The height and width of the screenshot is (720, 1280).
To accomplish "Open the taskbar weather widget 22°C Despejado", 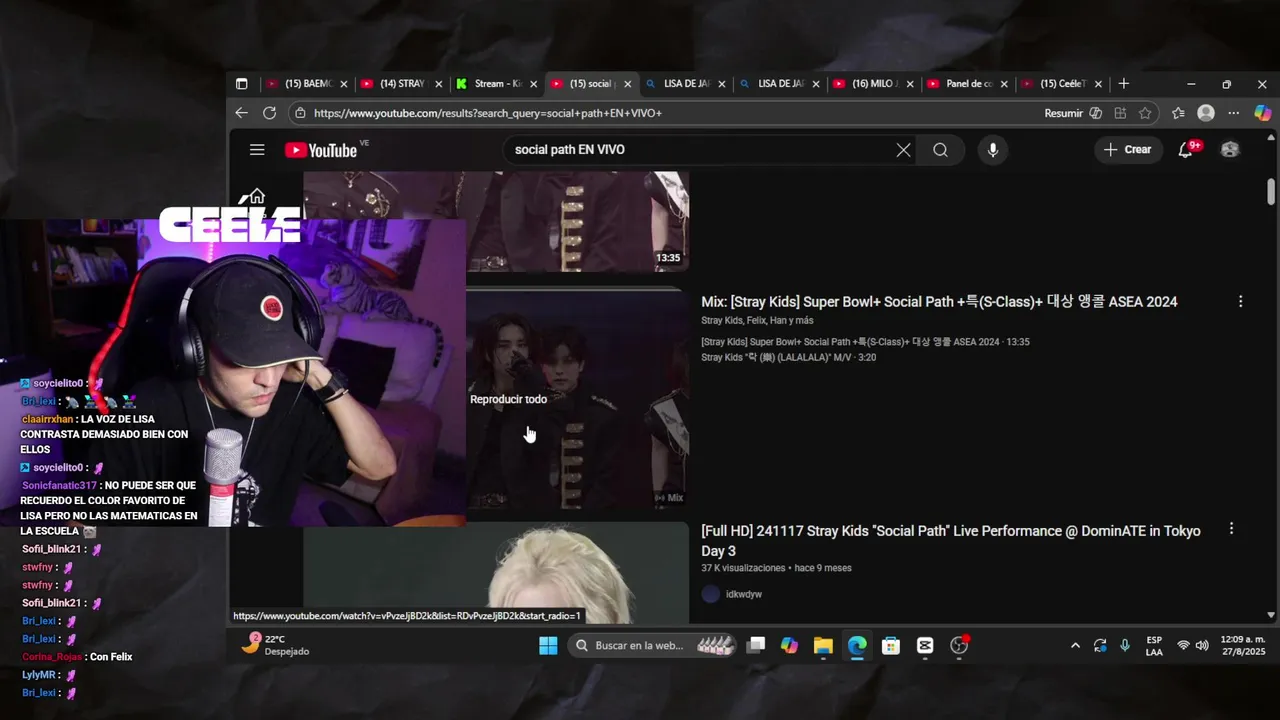I will pos(275,645).
